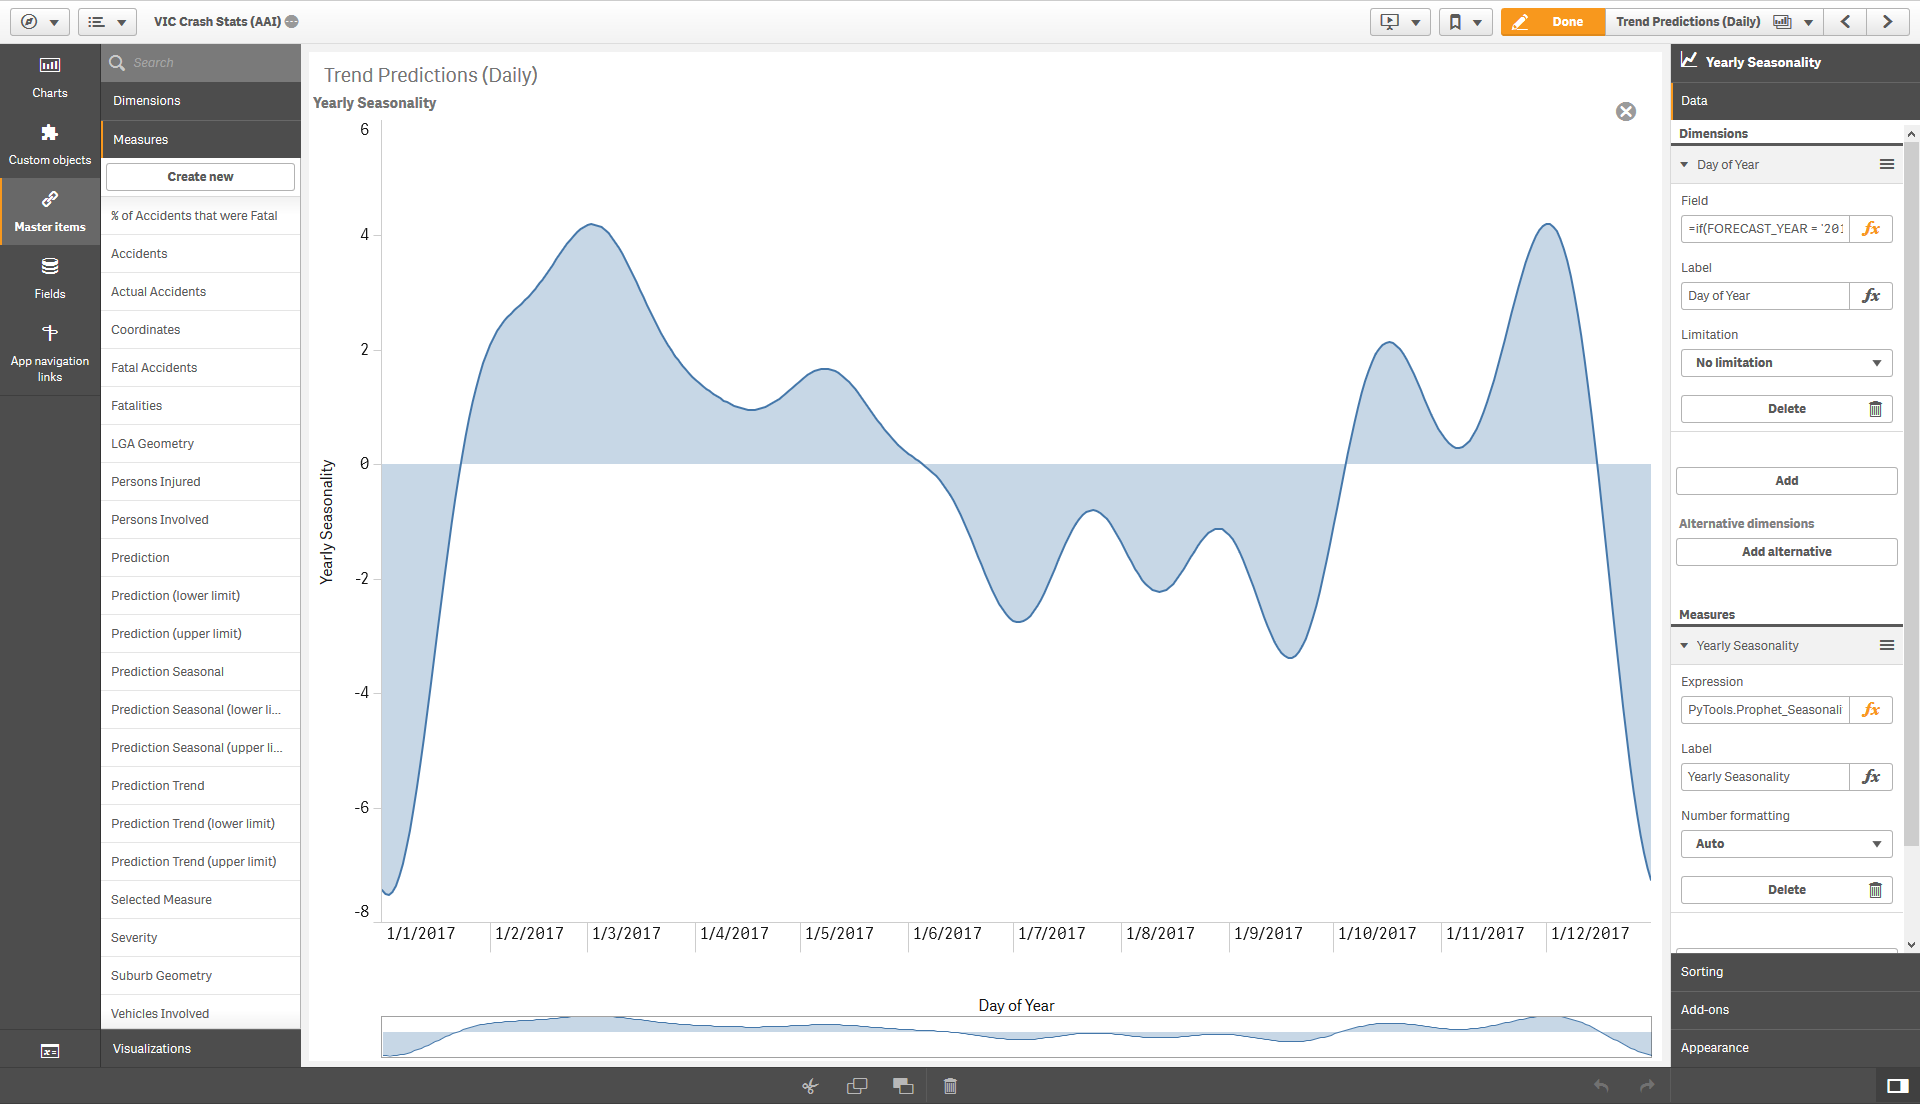Open the Number formatting Auto dropdown

point(1784,843)
